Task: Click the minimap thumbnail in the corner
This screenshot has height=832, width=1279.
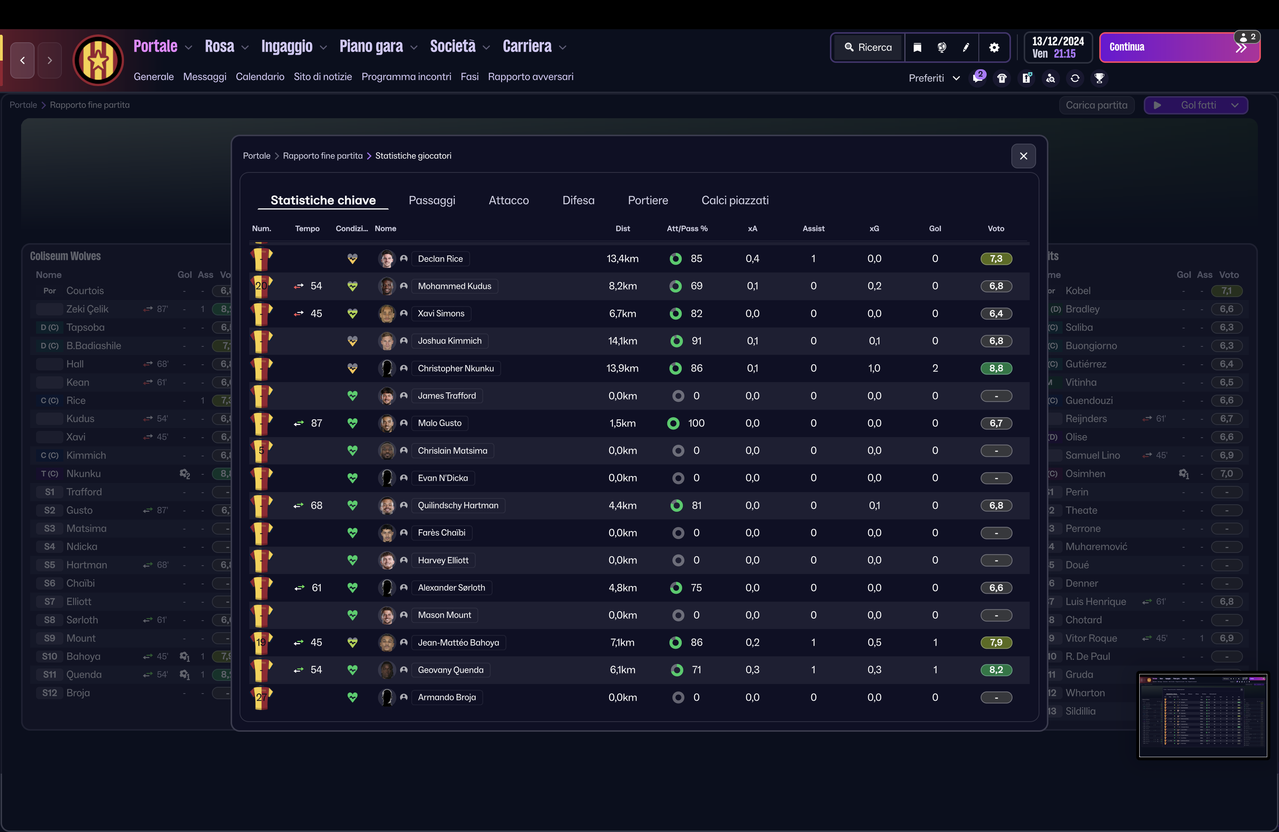Action: 1204,715
